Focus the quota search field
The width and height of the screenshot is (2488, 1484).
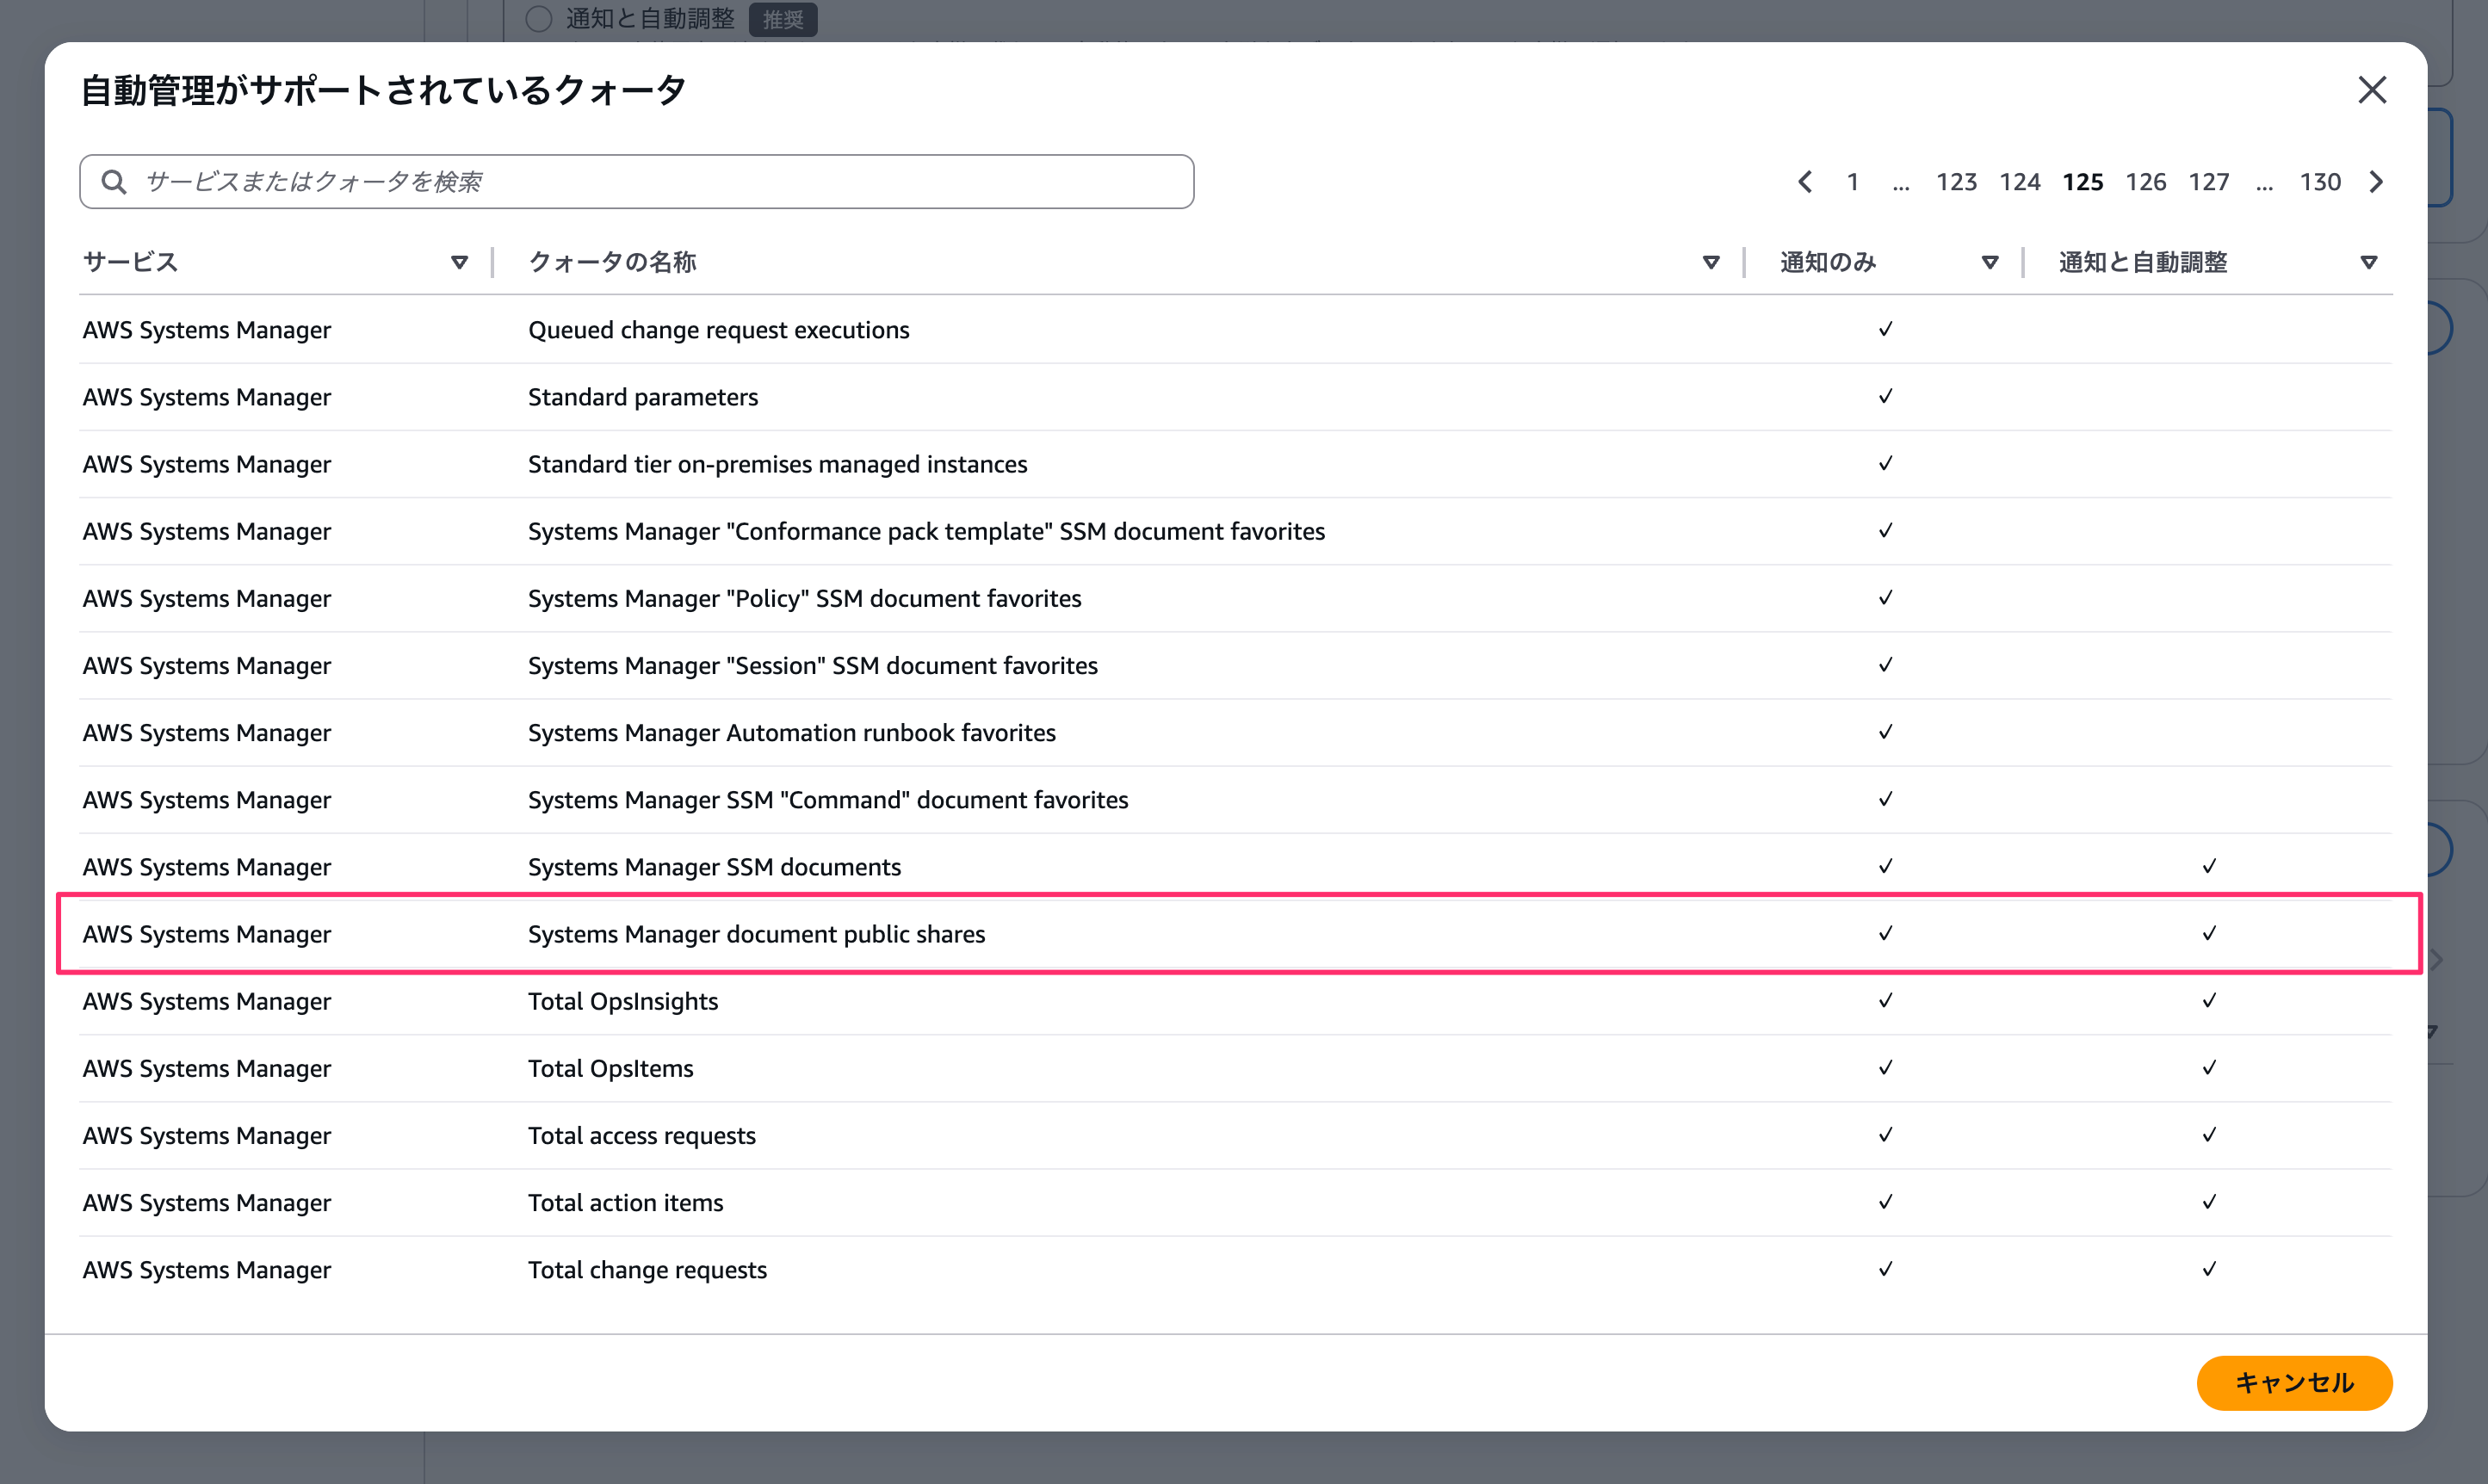point(660,182)
